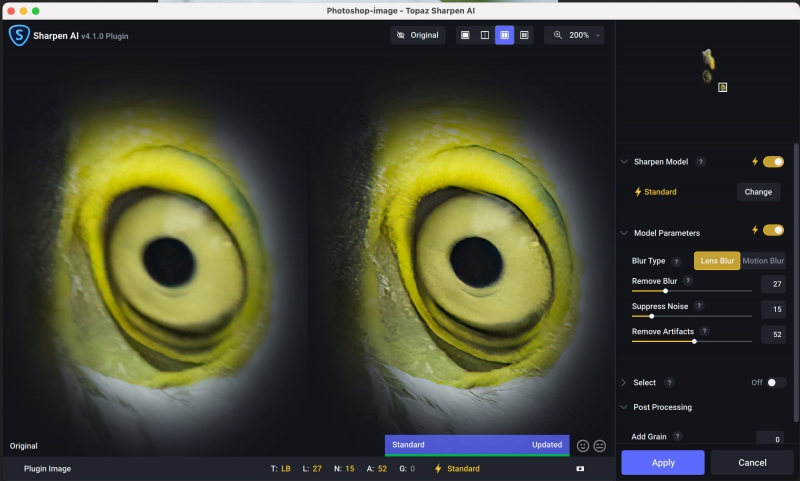Select Motion Blur type
This screenshot has height=481, width=800.
pos(763,261)
